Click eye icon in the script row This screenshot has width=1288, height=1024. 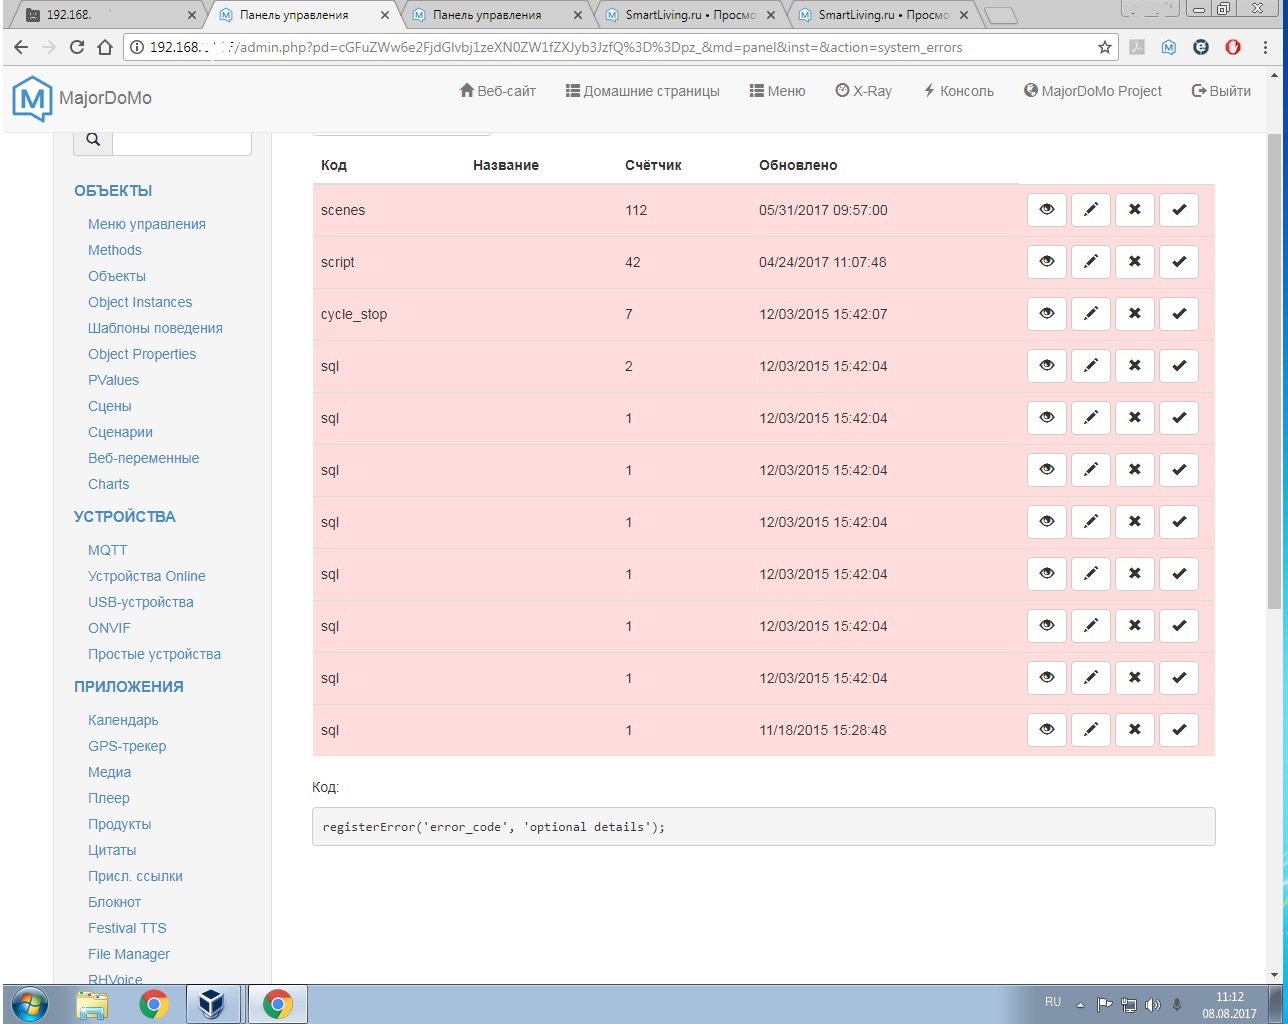(x=1046, y=262)
